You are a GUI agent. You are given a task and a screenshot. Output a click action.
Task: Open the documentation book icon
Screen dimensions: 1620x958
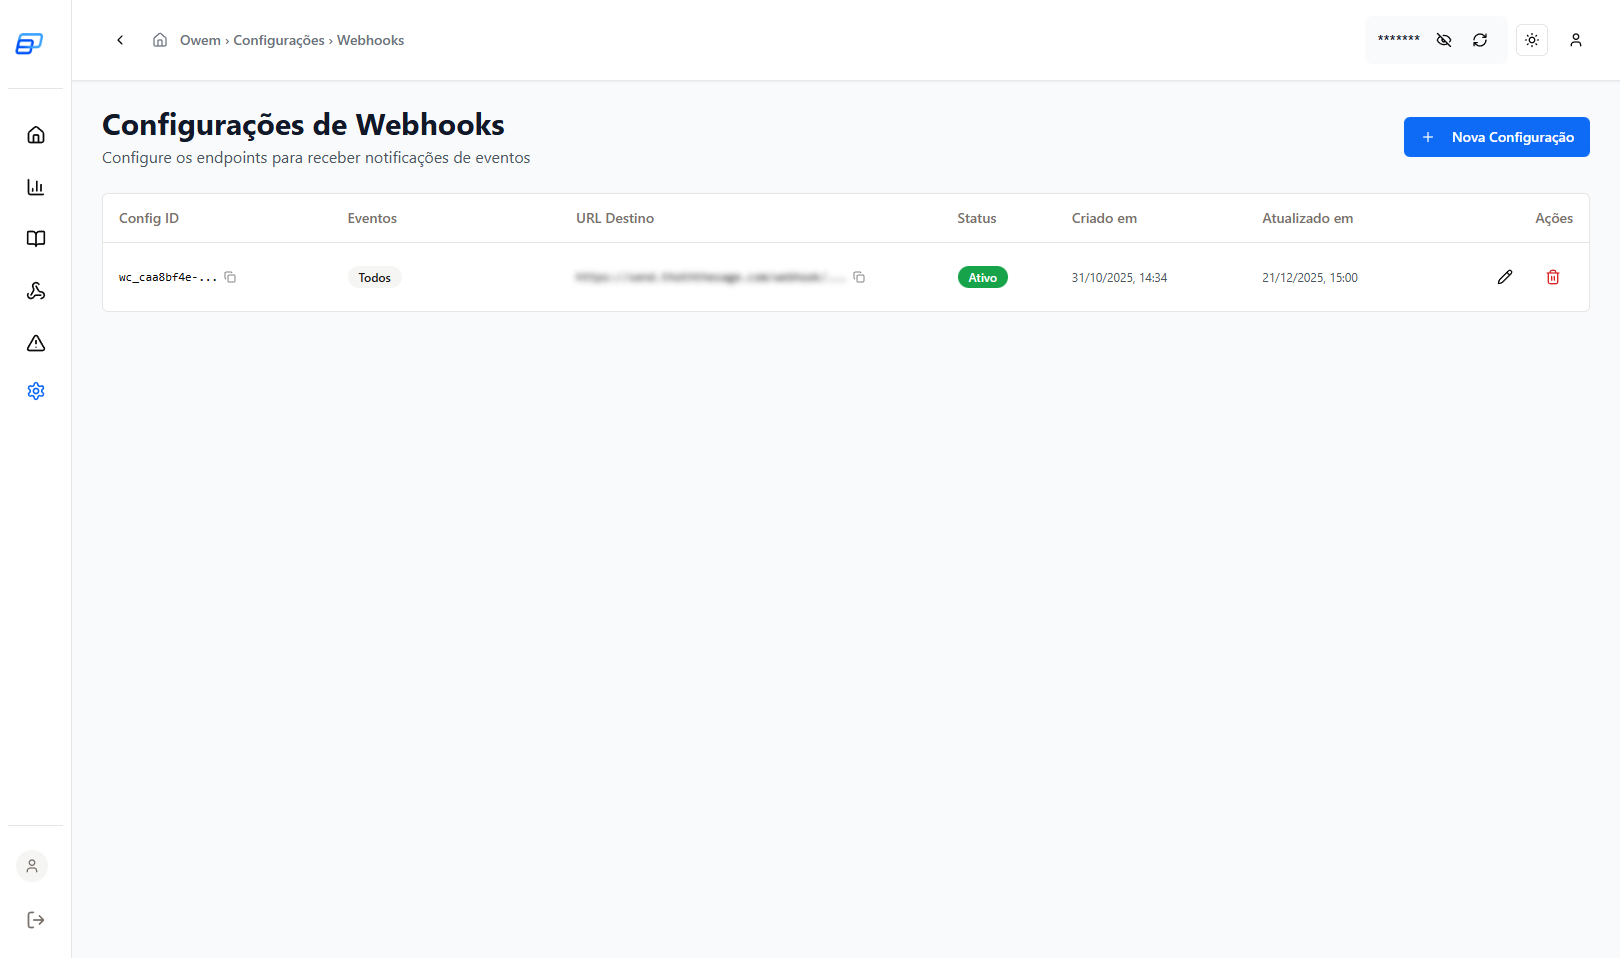point(36,239)
